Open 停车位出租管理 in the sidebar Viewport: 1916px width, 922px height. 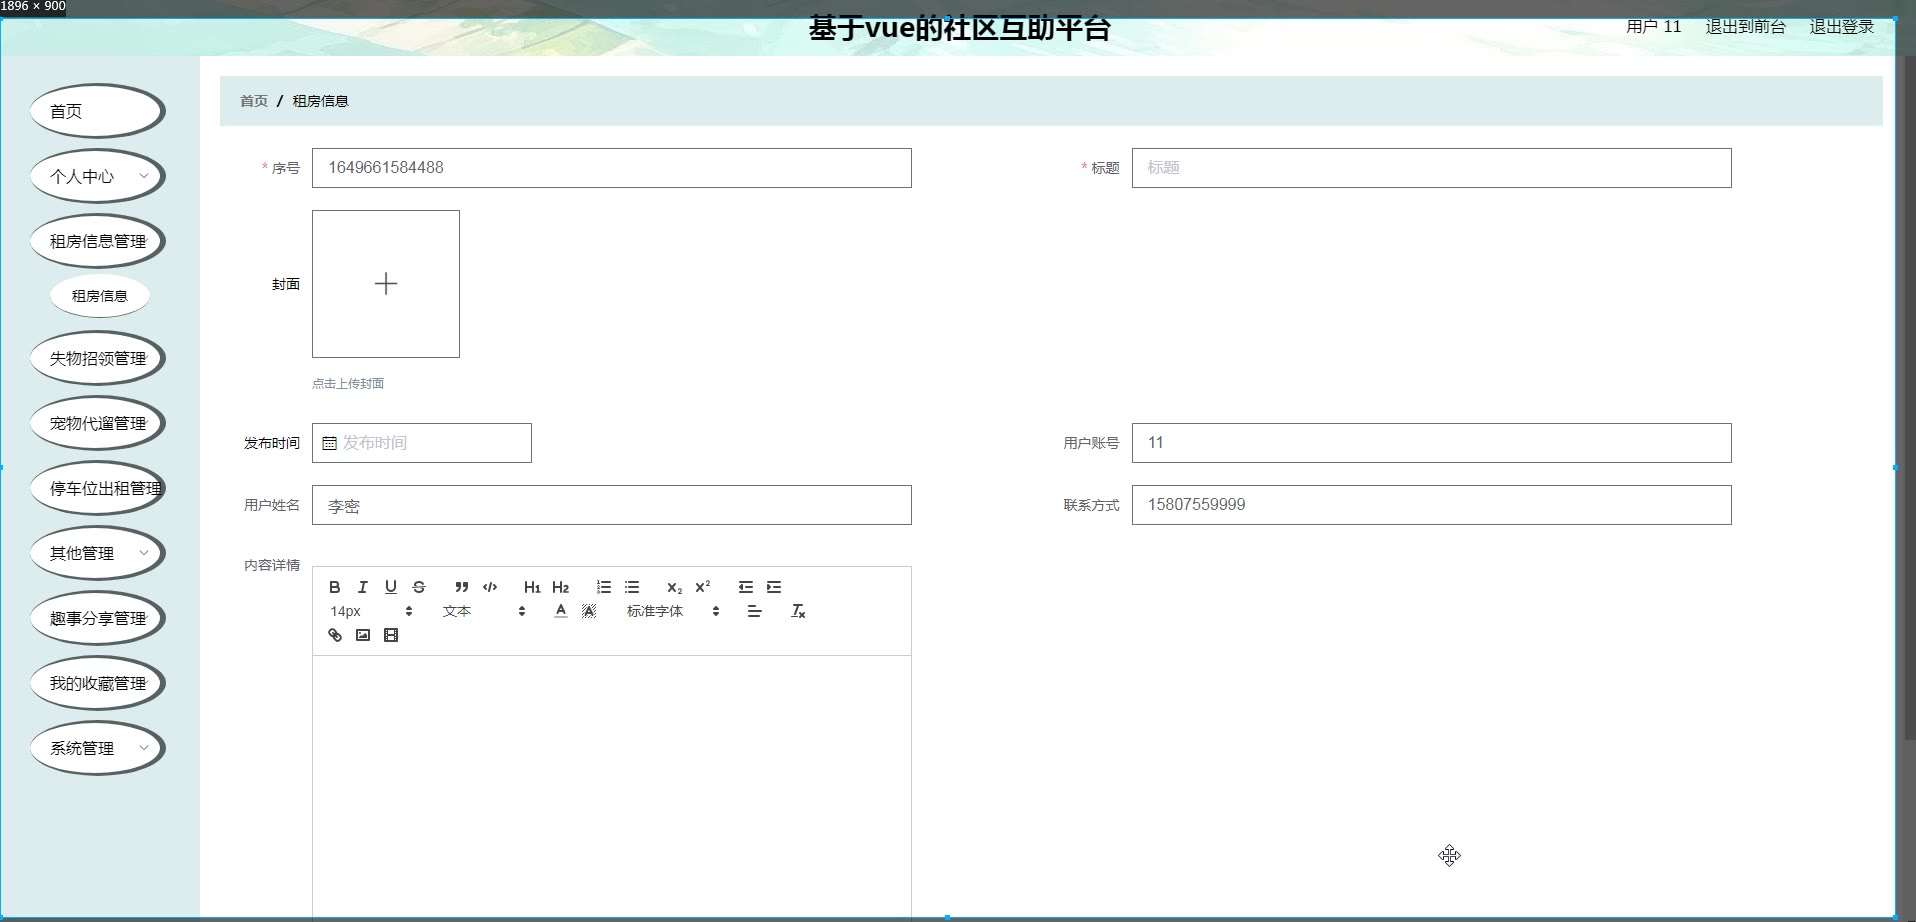tap(97, 488)
